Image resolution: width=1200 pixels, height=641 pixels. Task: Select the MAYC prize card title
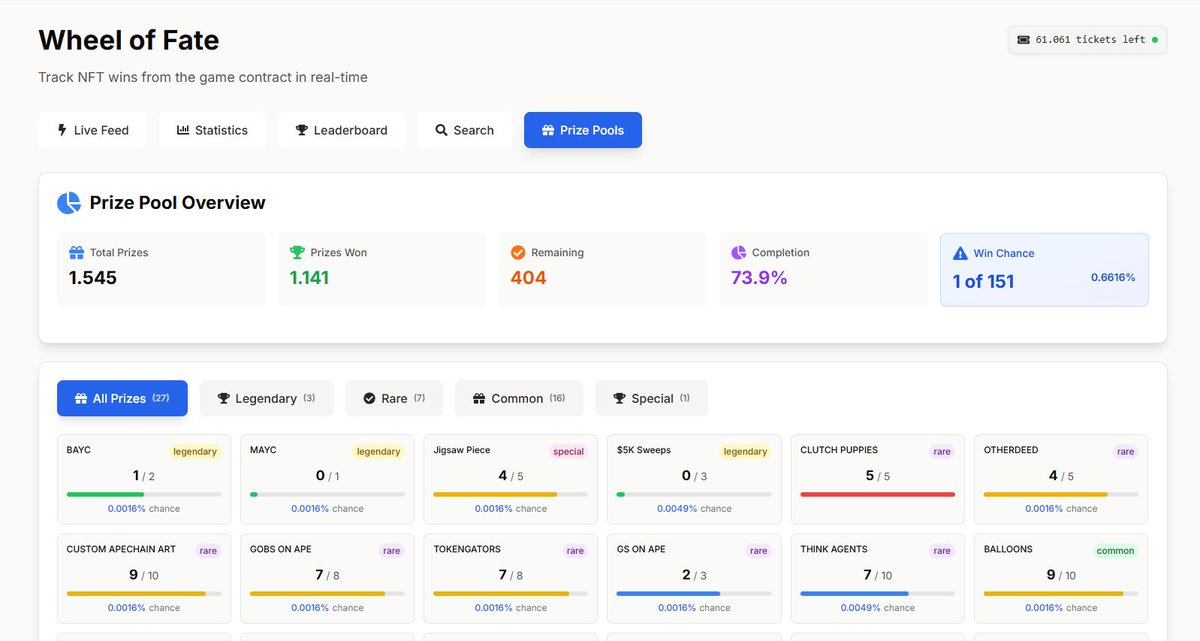click(263, 450)
